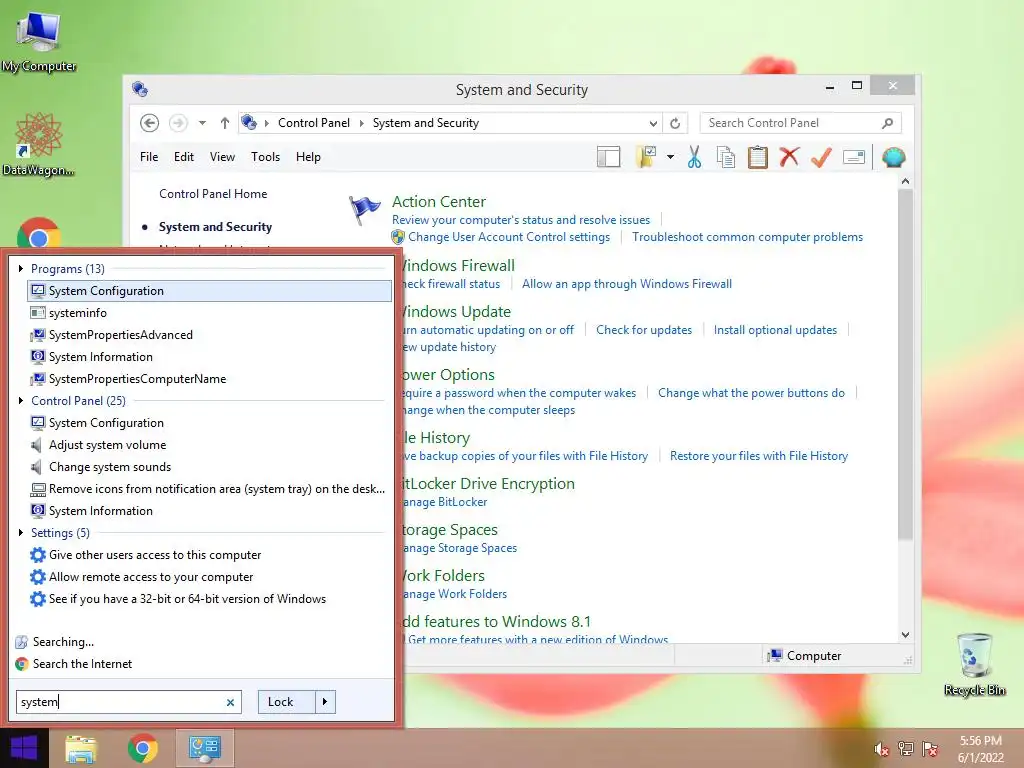1024x768 pixels.
Task: Click Change what the power buttons do
Action: pos(751,393)
